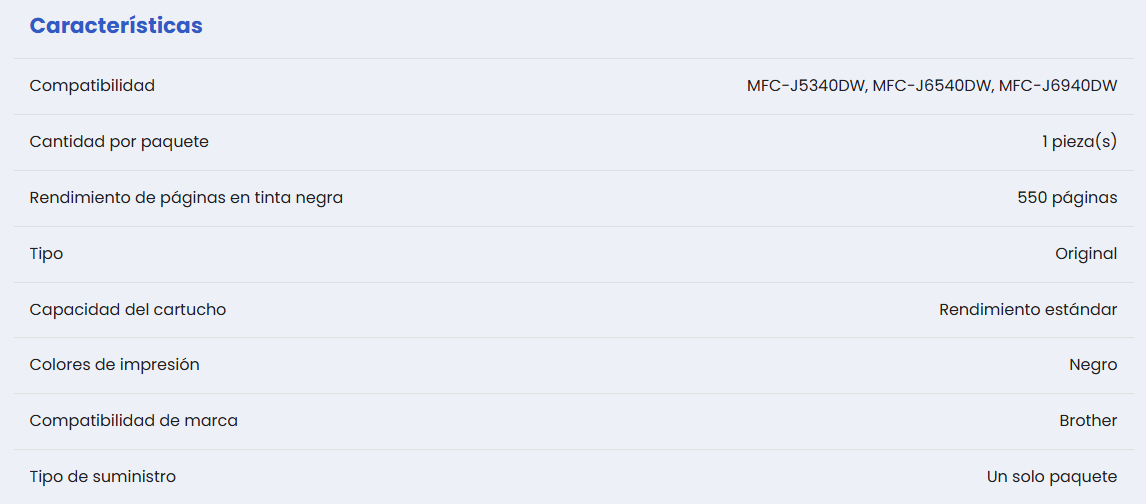The height and width of the screenshot is (504, 1146).
Task: Click the Capacidad del cartucho label
Action: click(128, 310)
